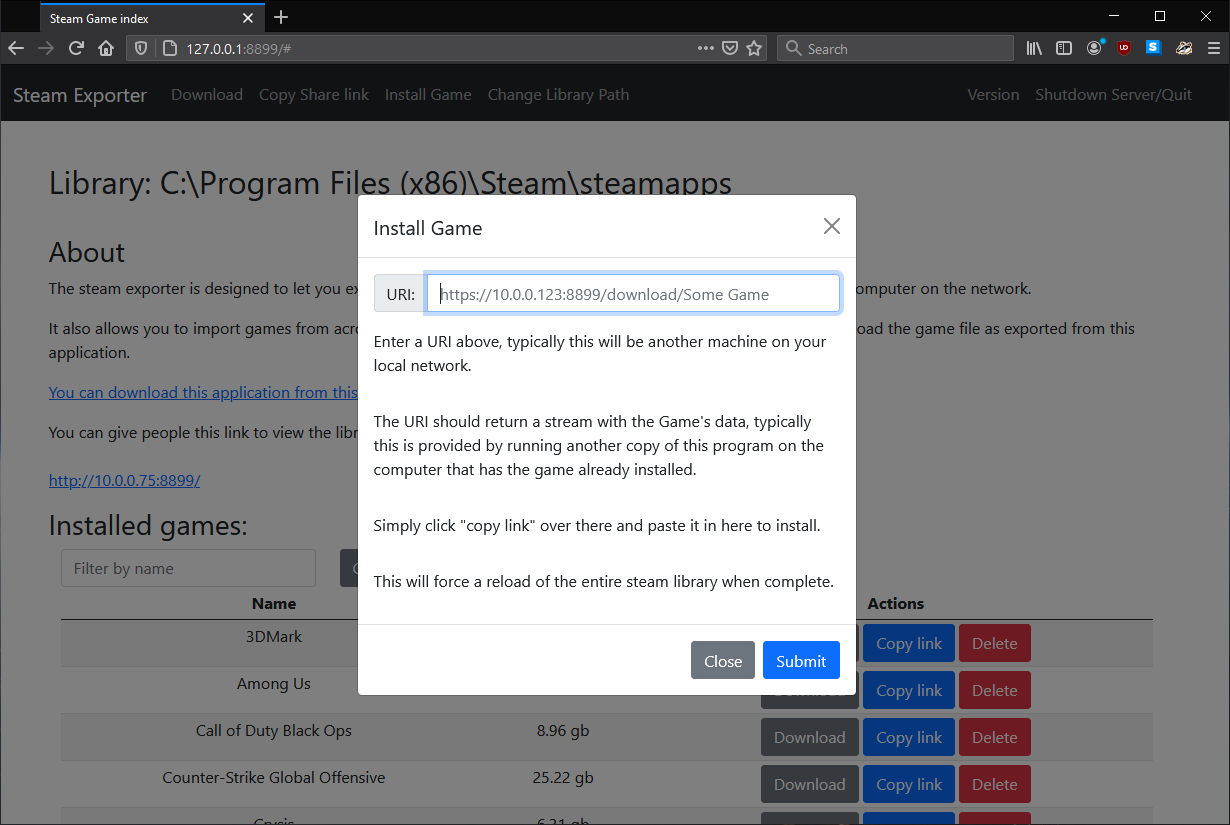Screen dimensions: 1230x825
Task: Open the page actions three-dot menu
Action: (x=706, y=48)
